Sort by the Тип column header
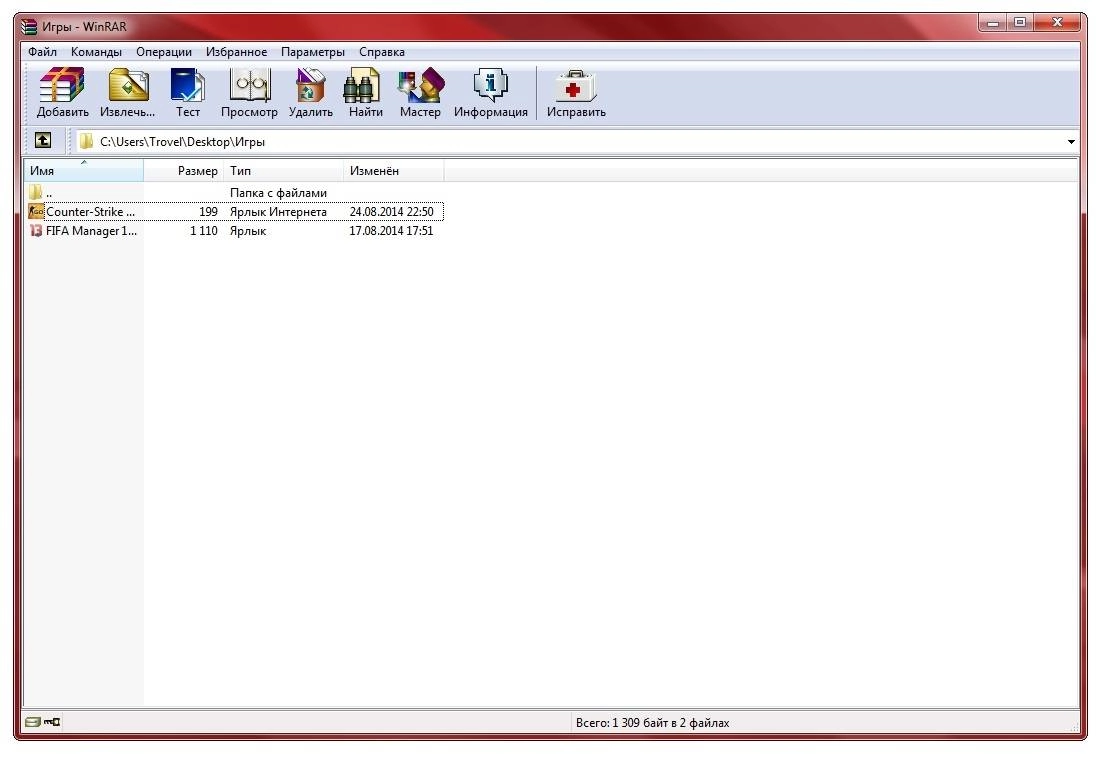Image resolution: width=1105 pixels, height=760 pixels. tap(284, 171)
